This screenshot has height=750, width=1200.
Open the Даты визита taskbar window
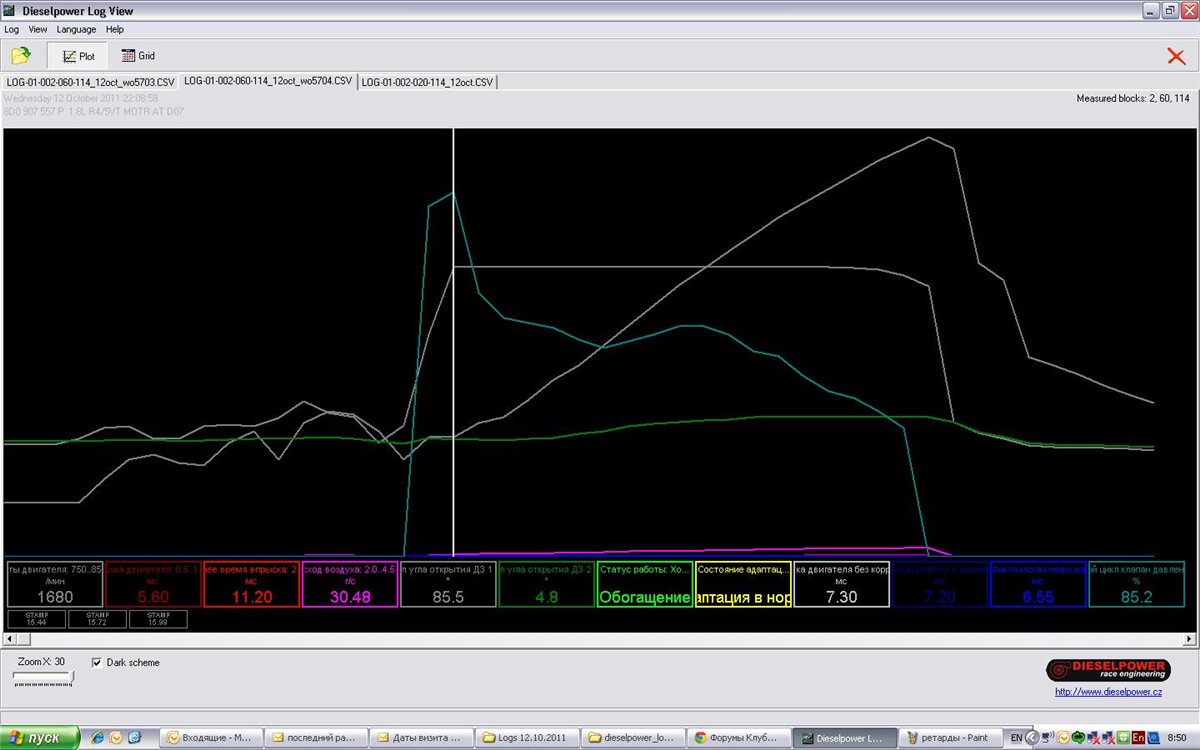(422, 738)
